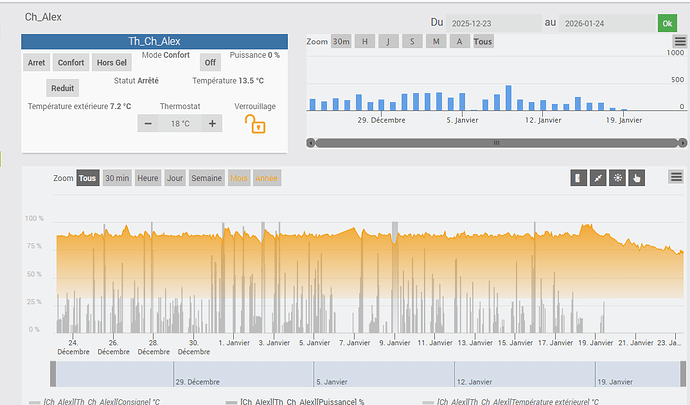The width and height of the screenshot is (690, 405).
Task: Set mode to Confort
Action: 70,62
